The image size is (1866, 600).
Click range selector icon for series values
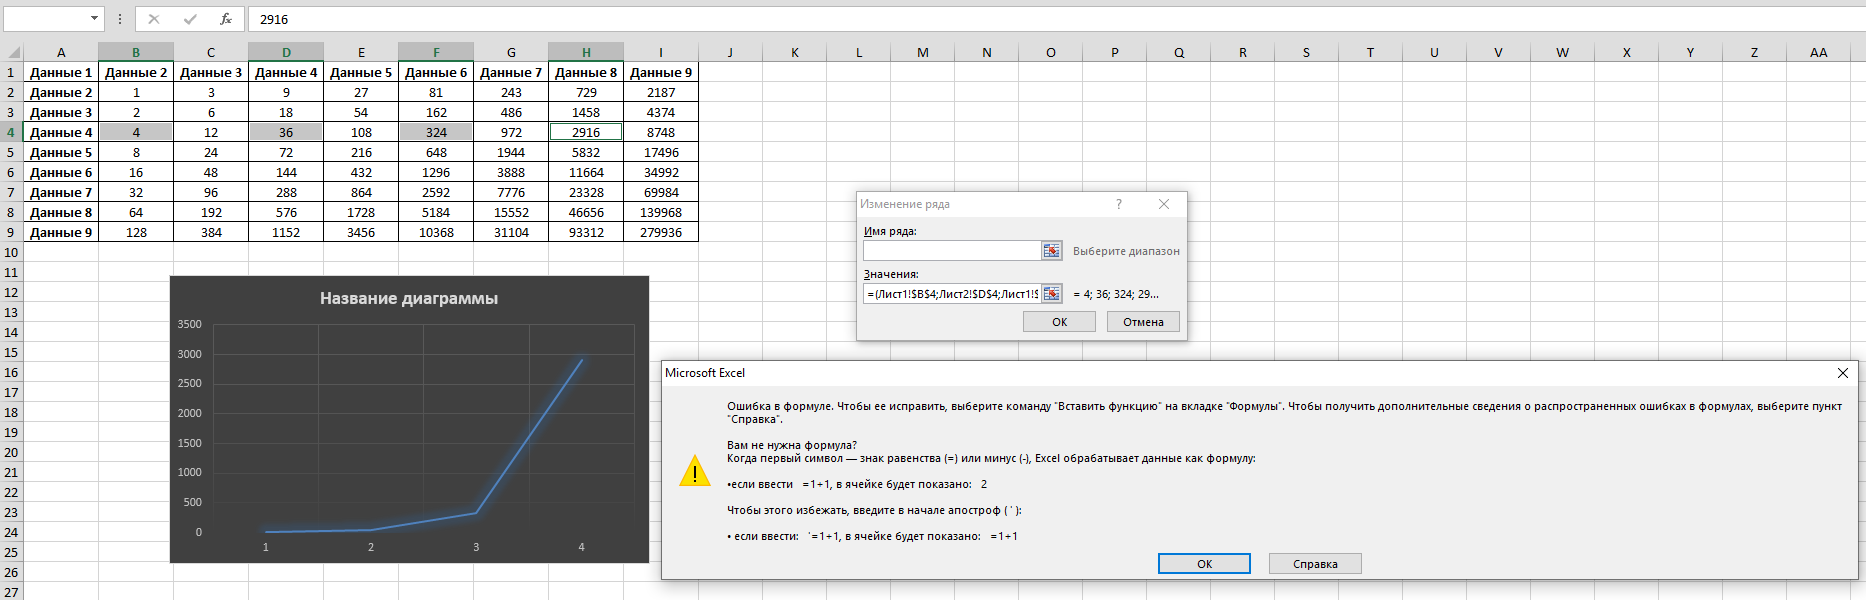(x=1051, y=294)
